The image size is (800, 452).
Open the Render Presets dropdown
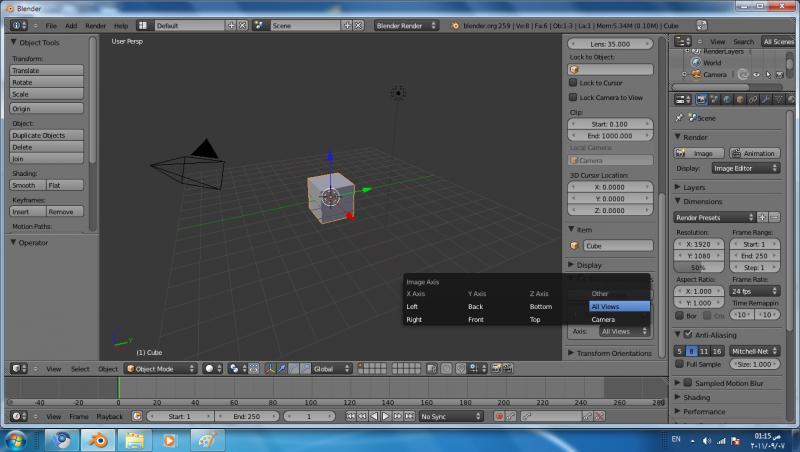(x=714, y=217)
